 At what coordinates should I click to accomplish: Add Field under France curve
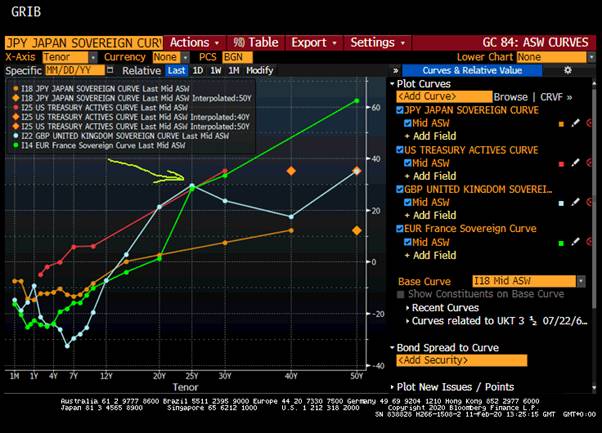431,255
